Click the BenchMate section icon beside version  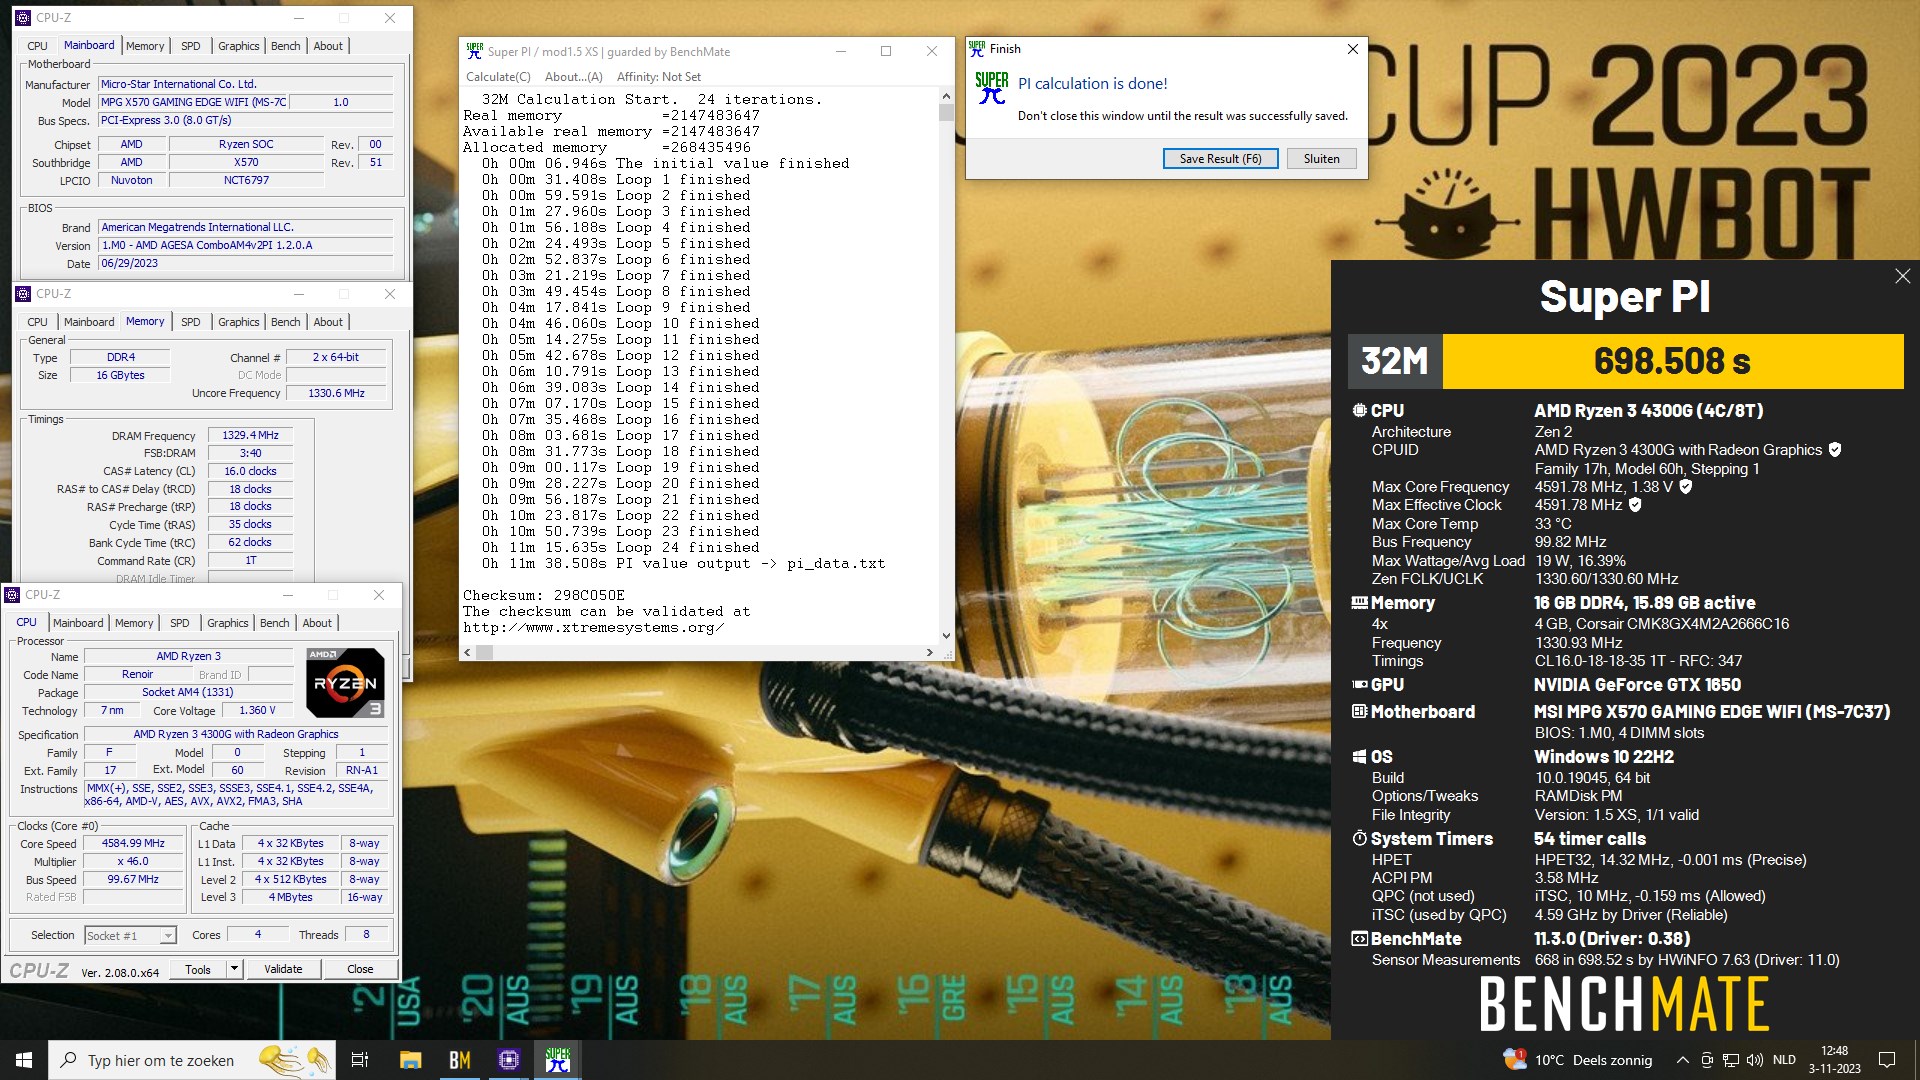coord(1359,939)
